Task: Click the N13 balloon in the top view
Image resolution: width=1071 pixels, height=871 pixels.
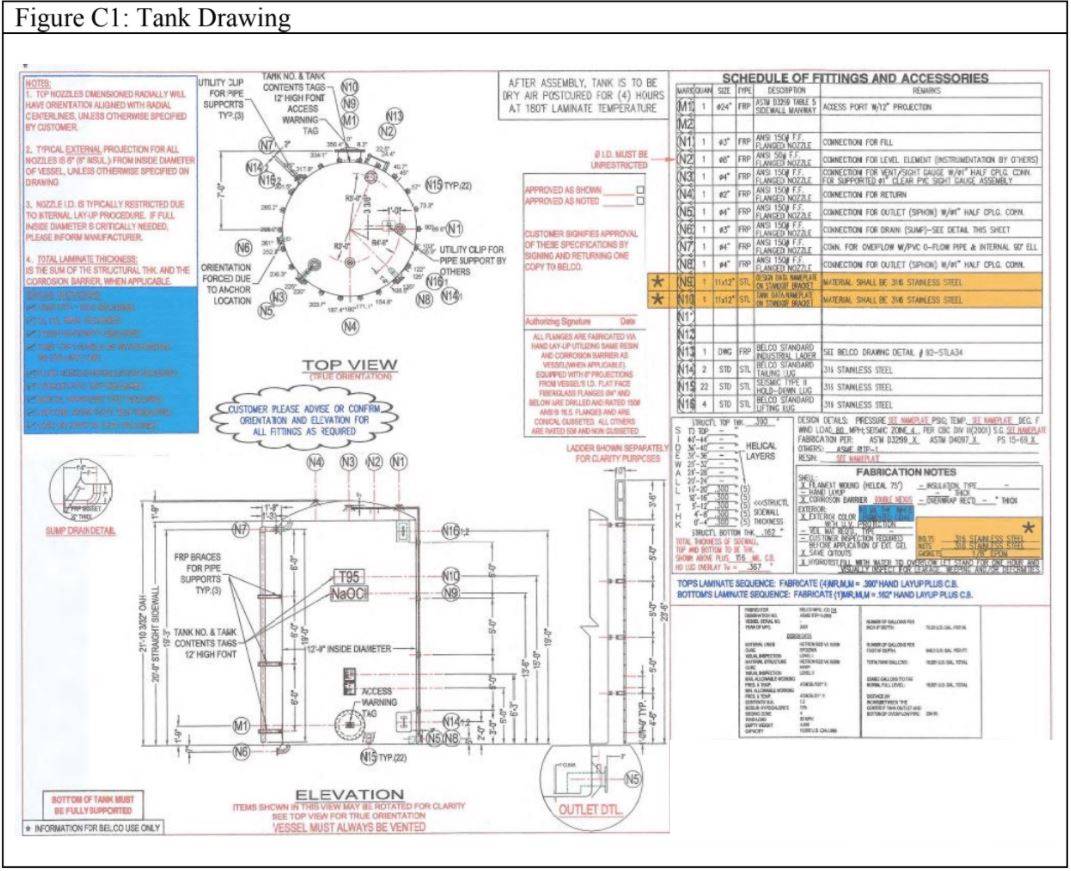Action: click(x=395, y=115)
